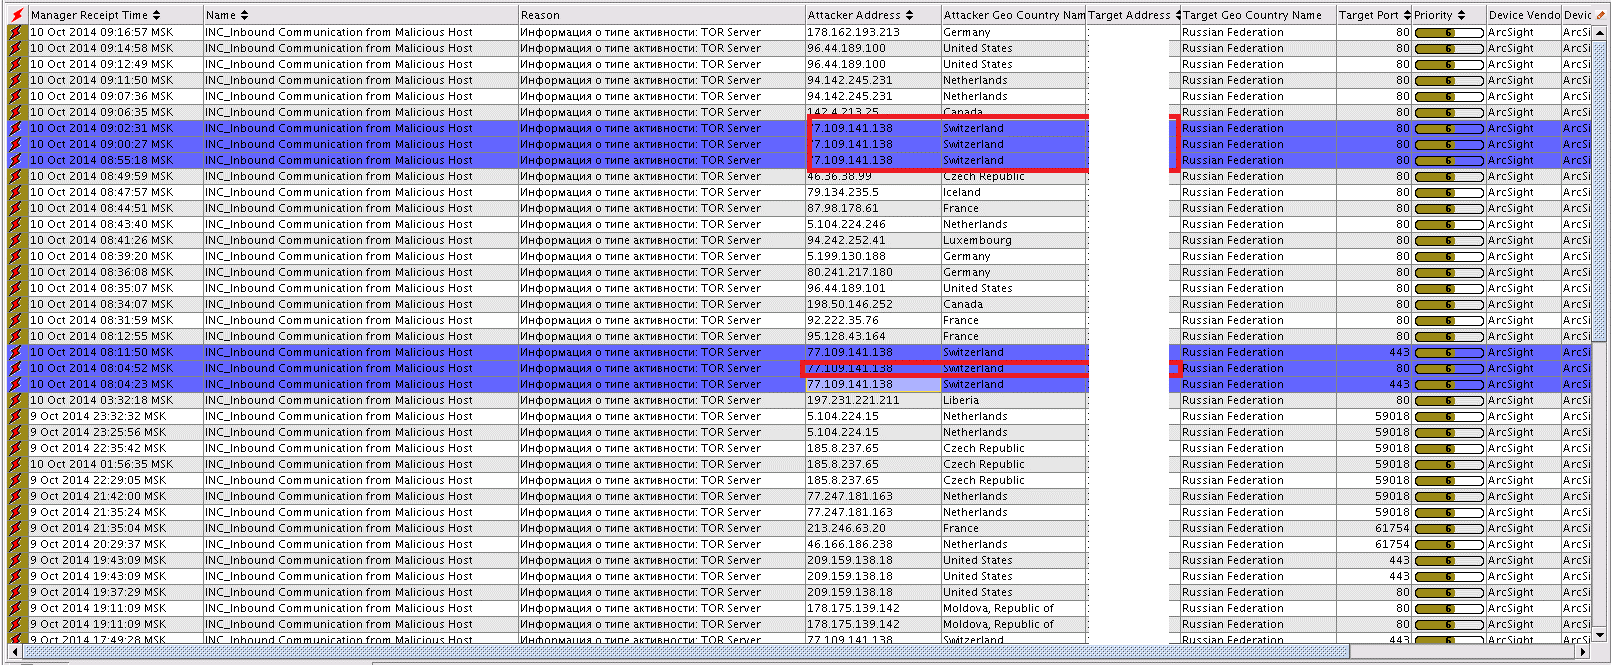
Task: Click the Manager Receipt Time header label
Action: 89,15
